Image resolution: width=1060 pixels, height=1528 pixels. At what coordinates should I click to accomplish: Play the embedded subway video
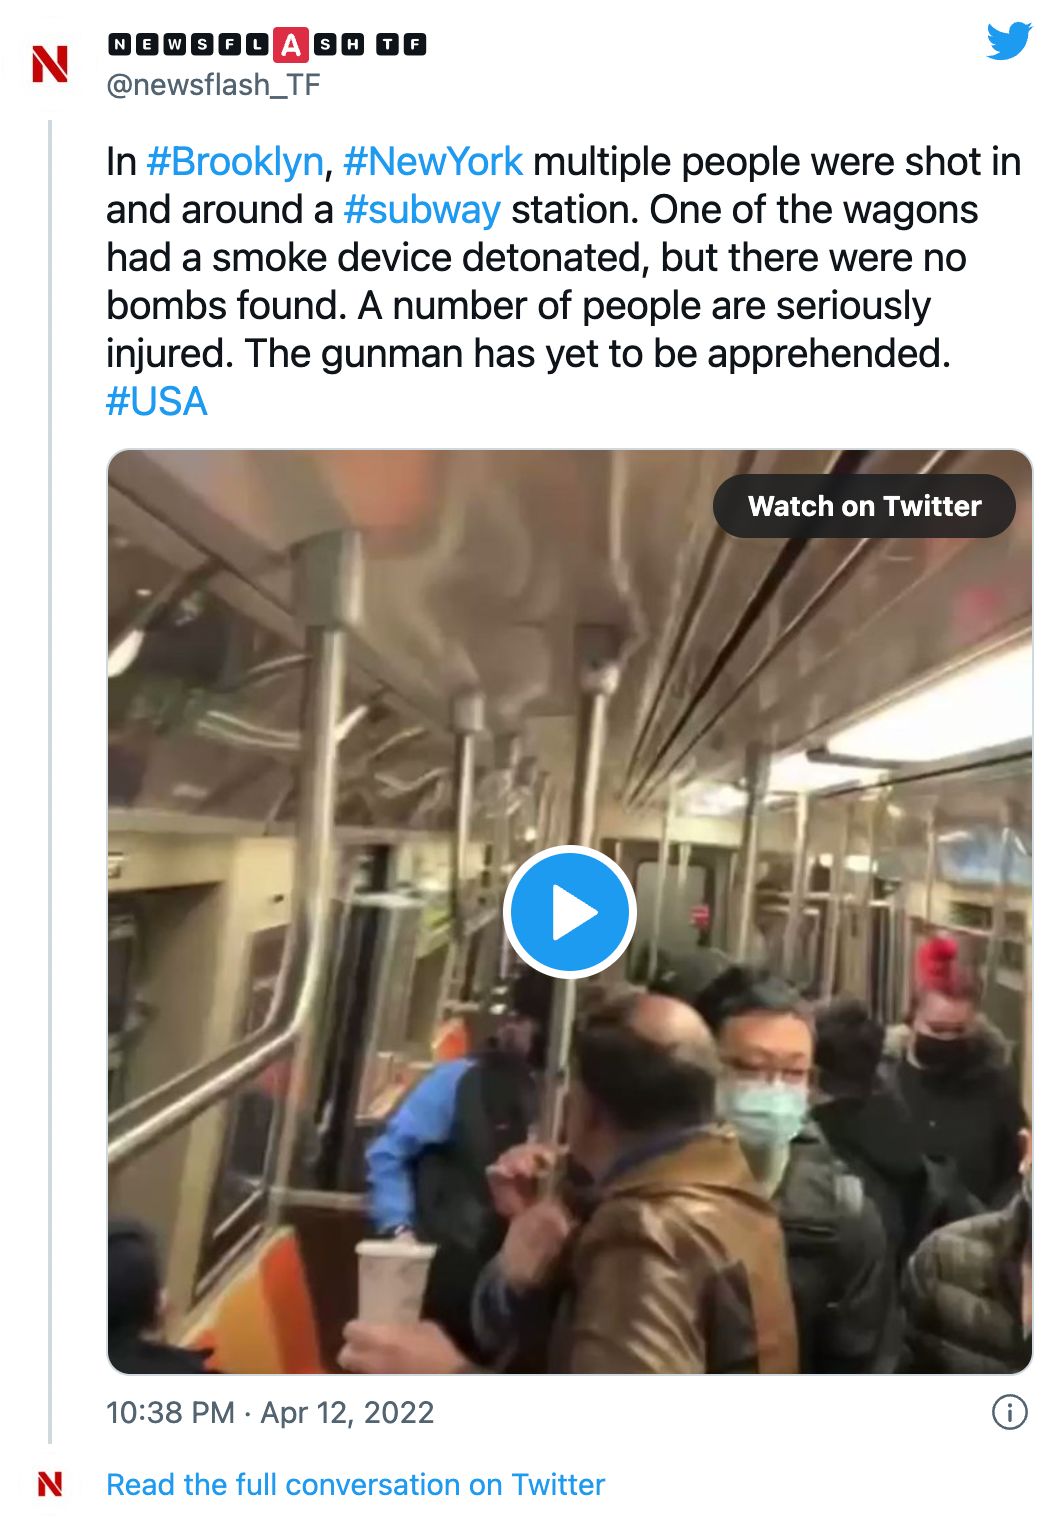(569, 912)
